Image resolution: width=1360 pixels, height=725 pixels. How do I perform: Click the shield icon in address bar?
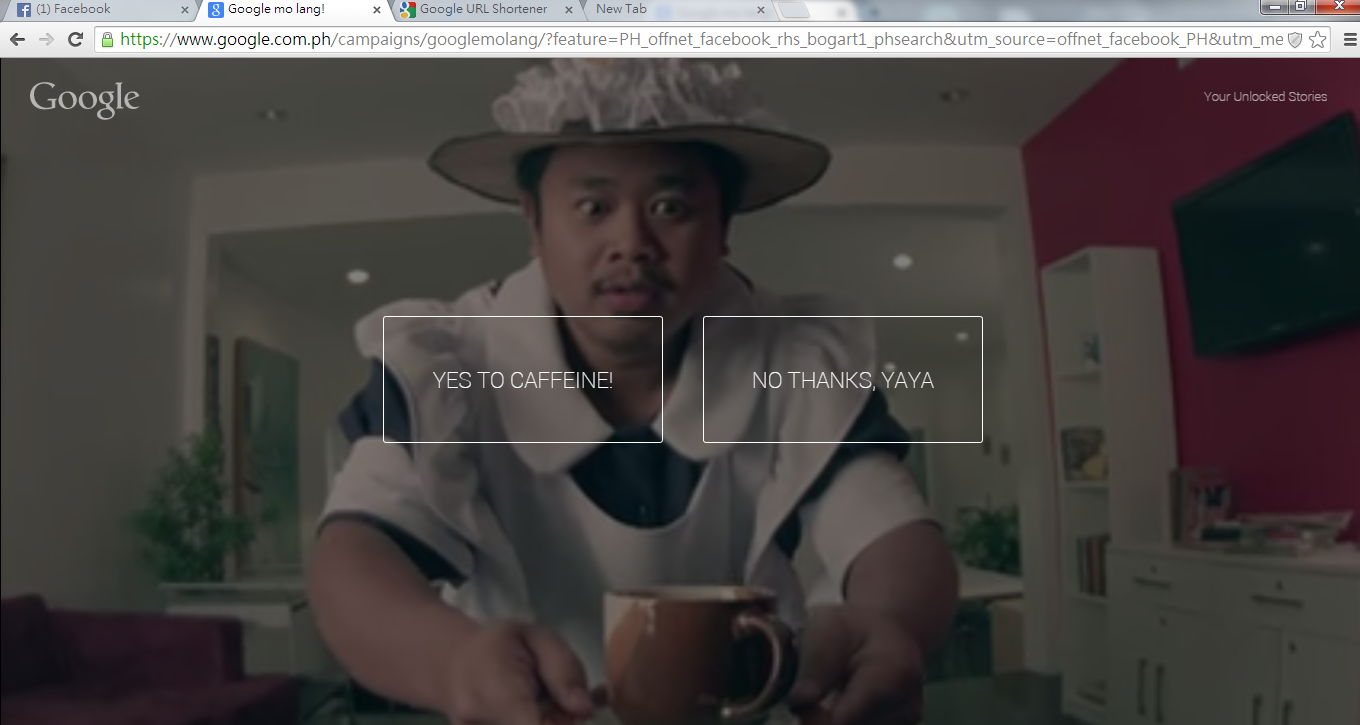pos(1294,40)
